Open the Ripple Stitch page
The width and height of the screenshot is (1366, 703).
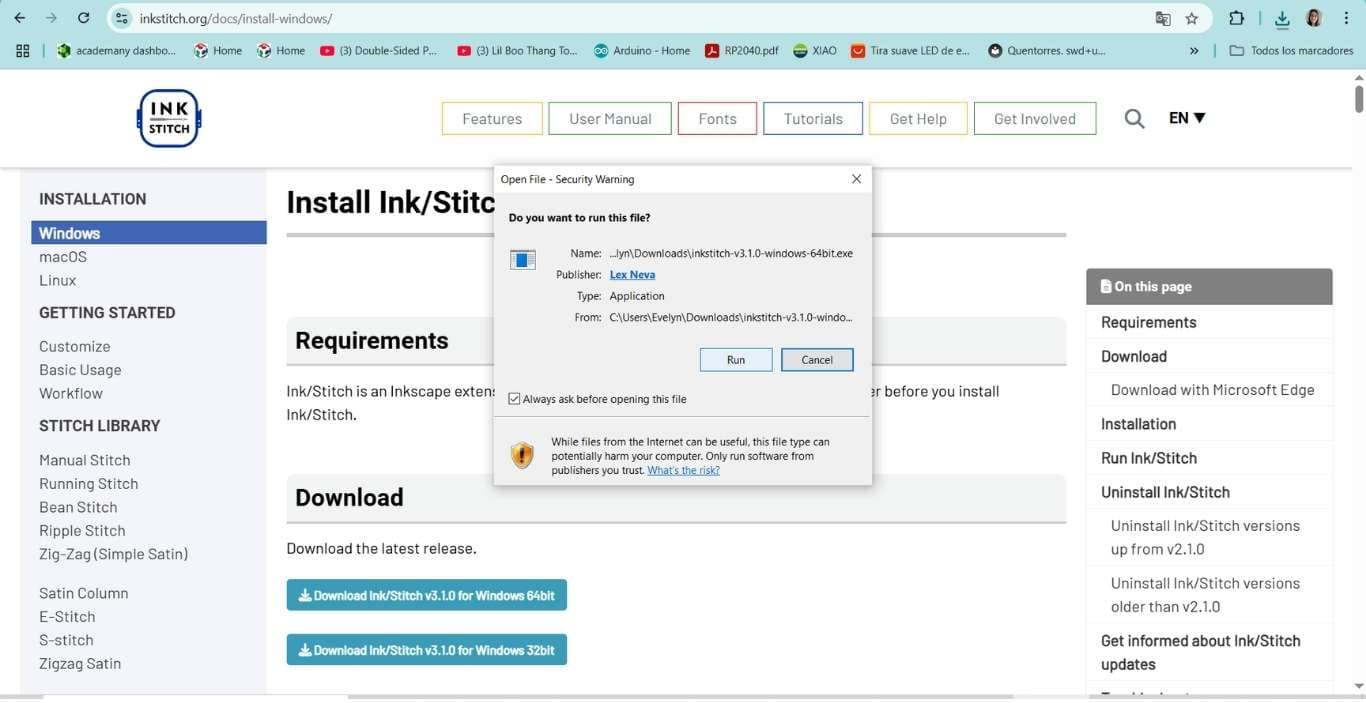pyautogui.click(x=82, y=531)
